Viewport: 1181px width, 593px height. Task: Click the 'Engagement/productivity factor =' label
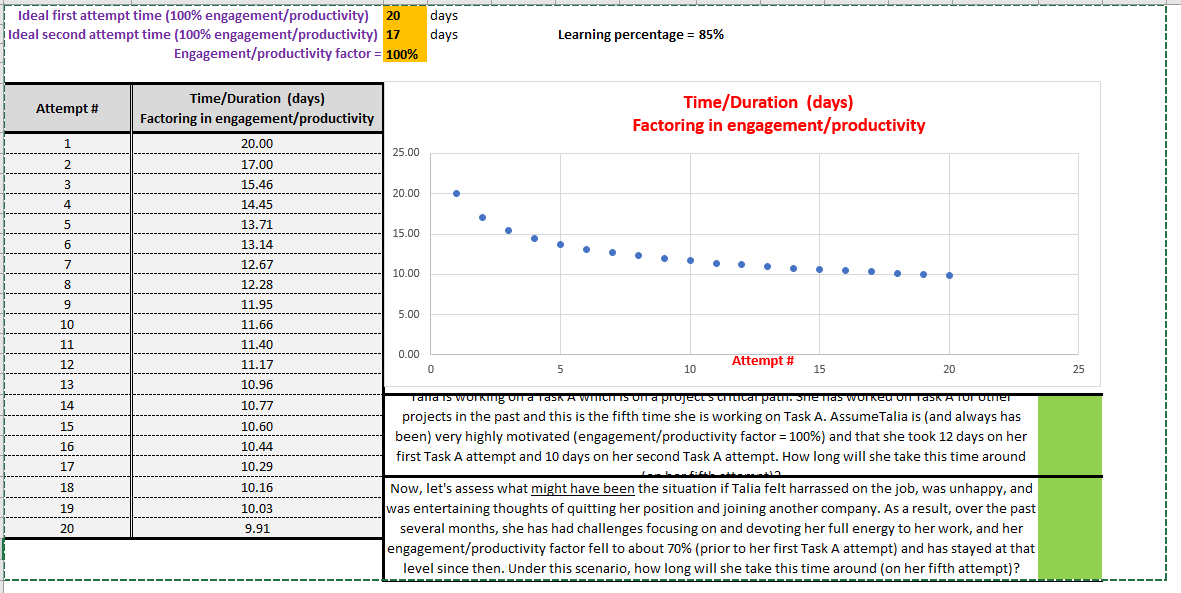277,53
